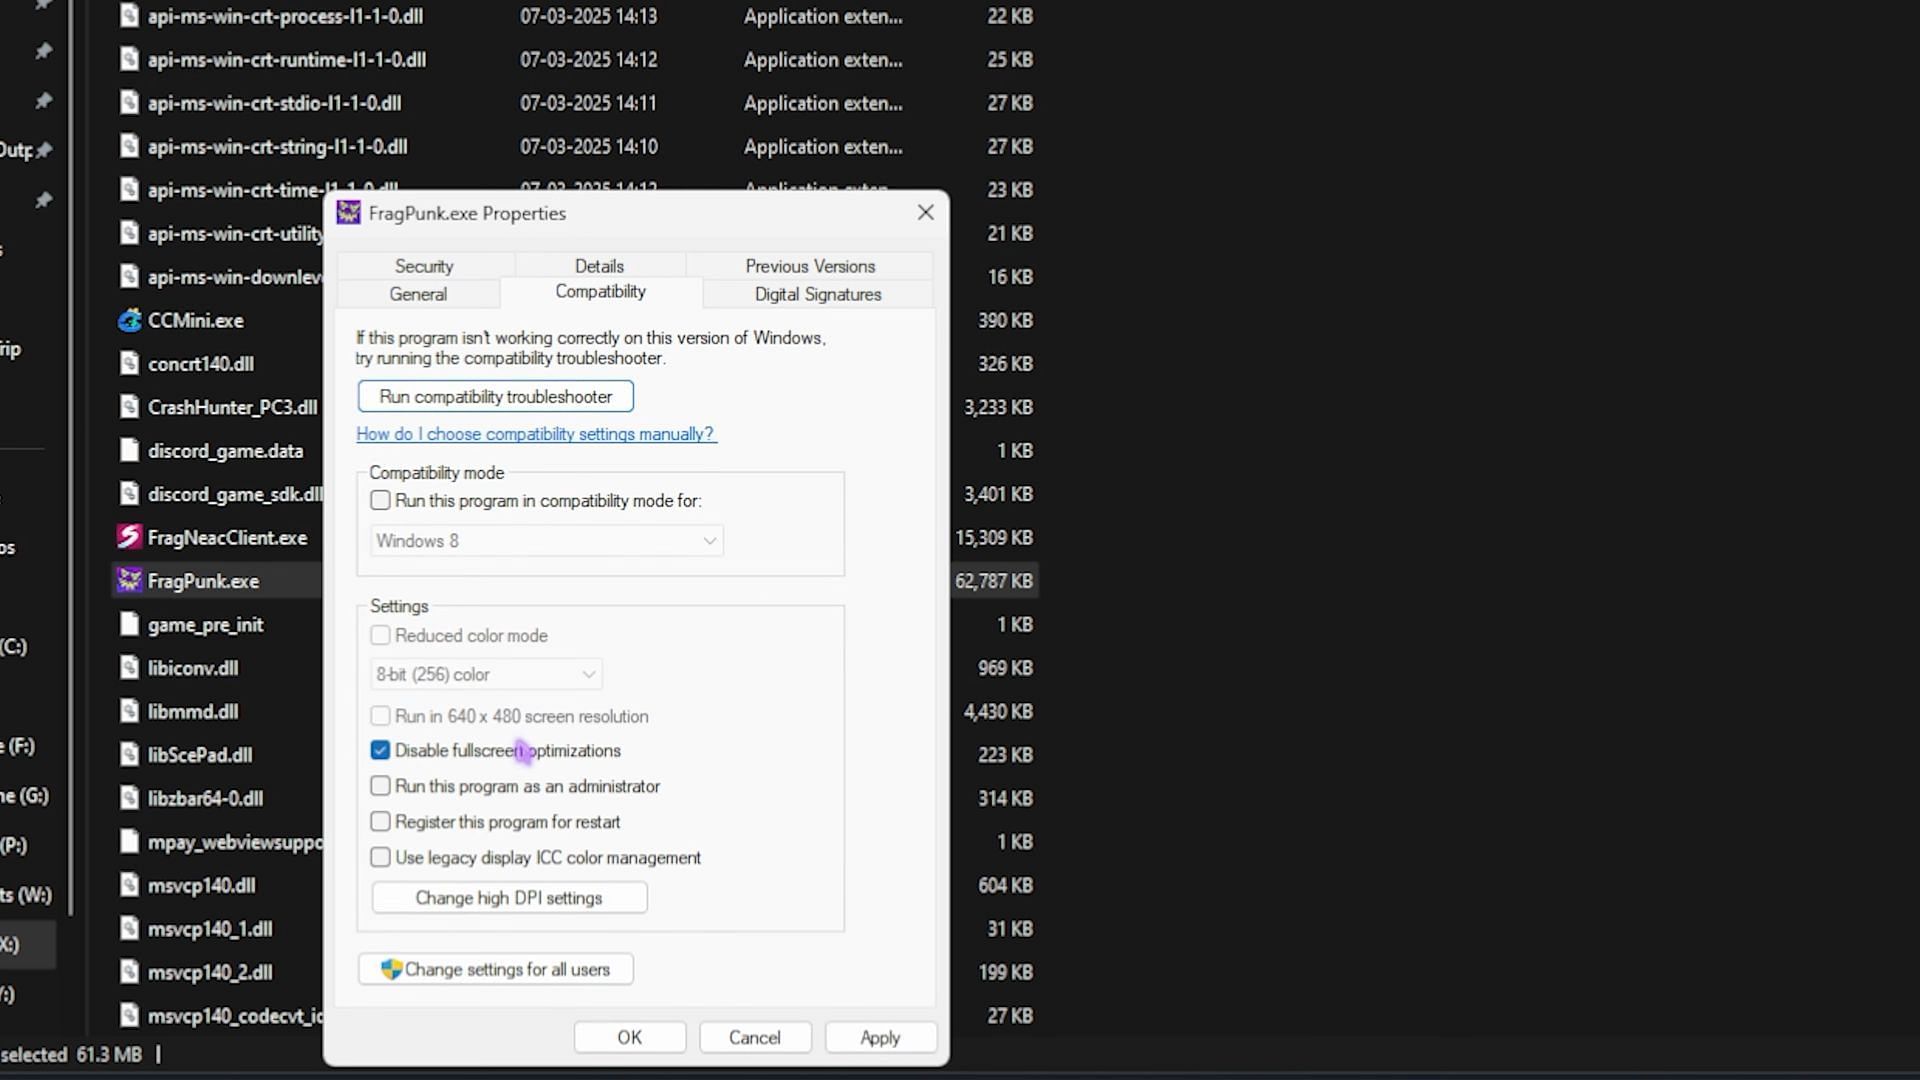This screenshot has height=1080, width=1920.
Task: Click the shield icon on Change settings button
Action: [x=392, y=969]
